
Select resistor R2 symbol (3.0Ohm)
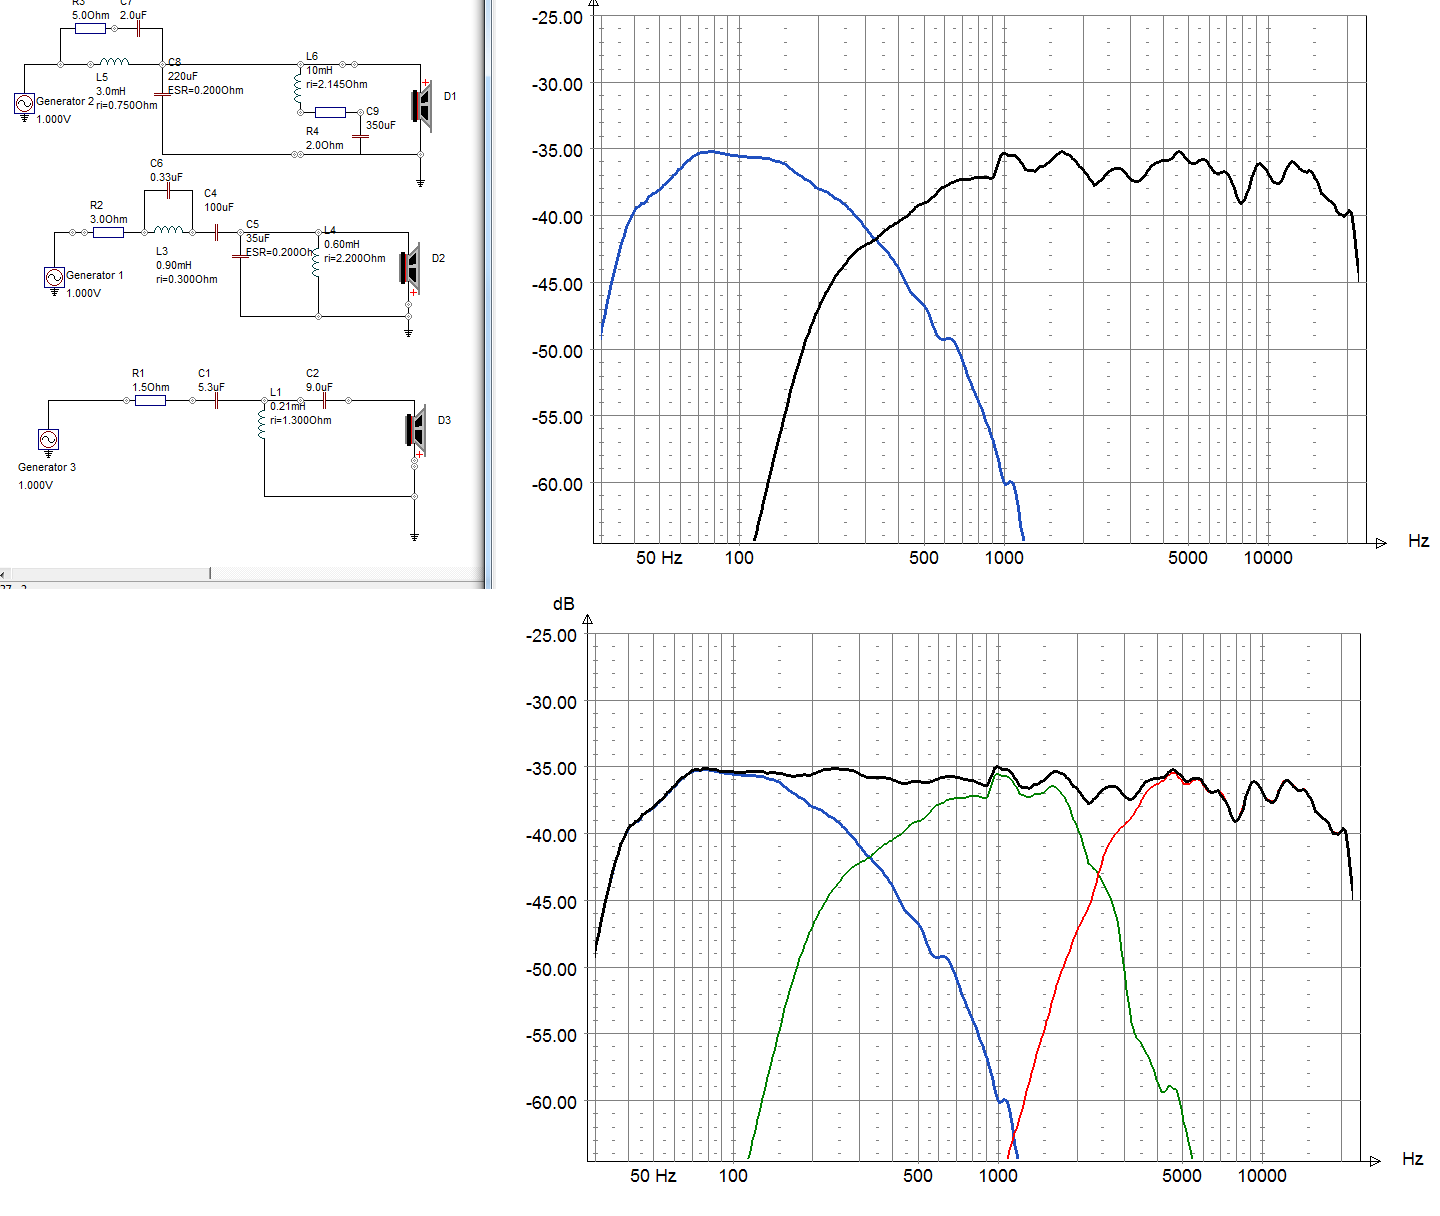108,232
